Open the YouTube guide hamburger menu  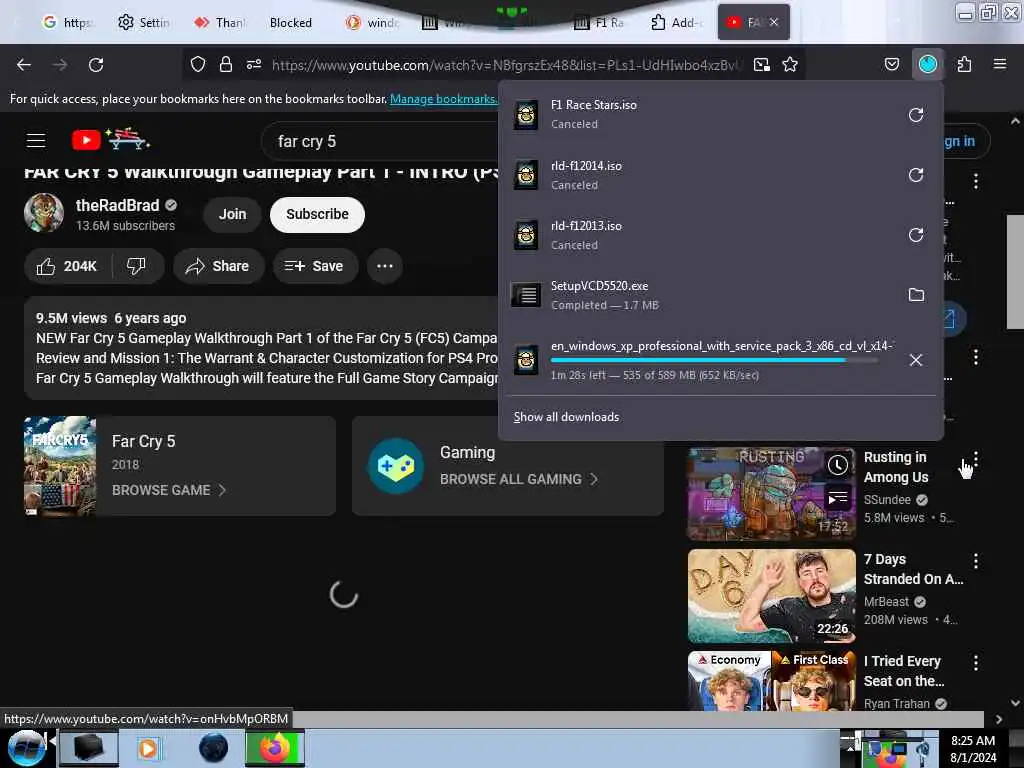tap(36, 140)
